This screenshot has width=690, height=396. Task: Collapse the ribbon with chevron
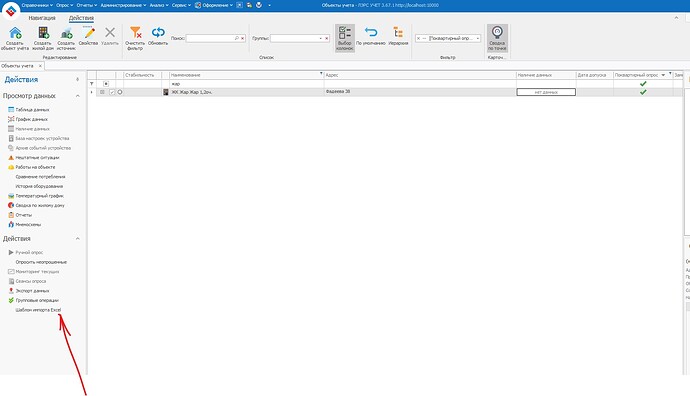click(676, 18)
